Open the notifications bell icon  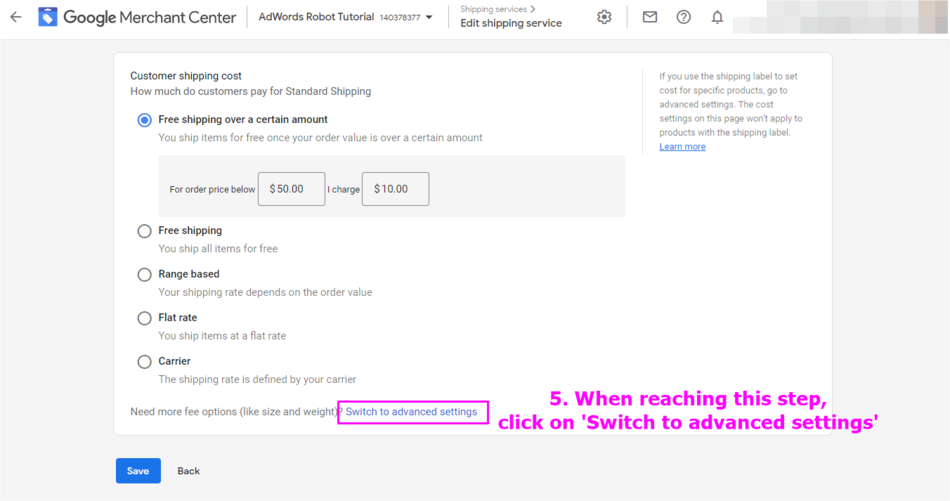pyautogui.click(x=717, y=17)
